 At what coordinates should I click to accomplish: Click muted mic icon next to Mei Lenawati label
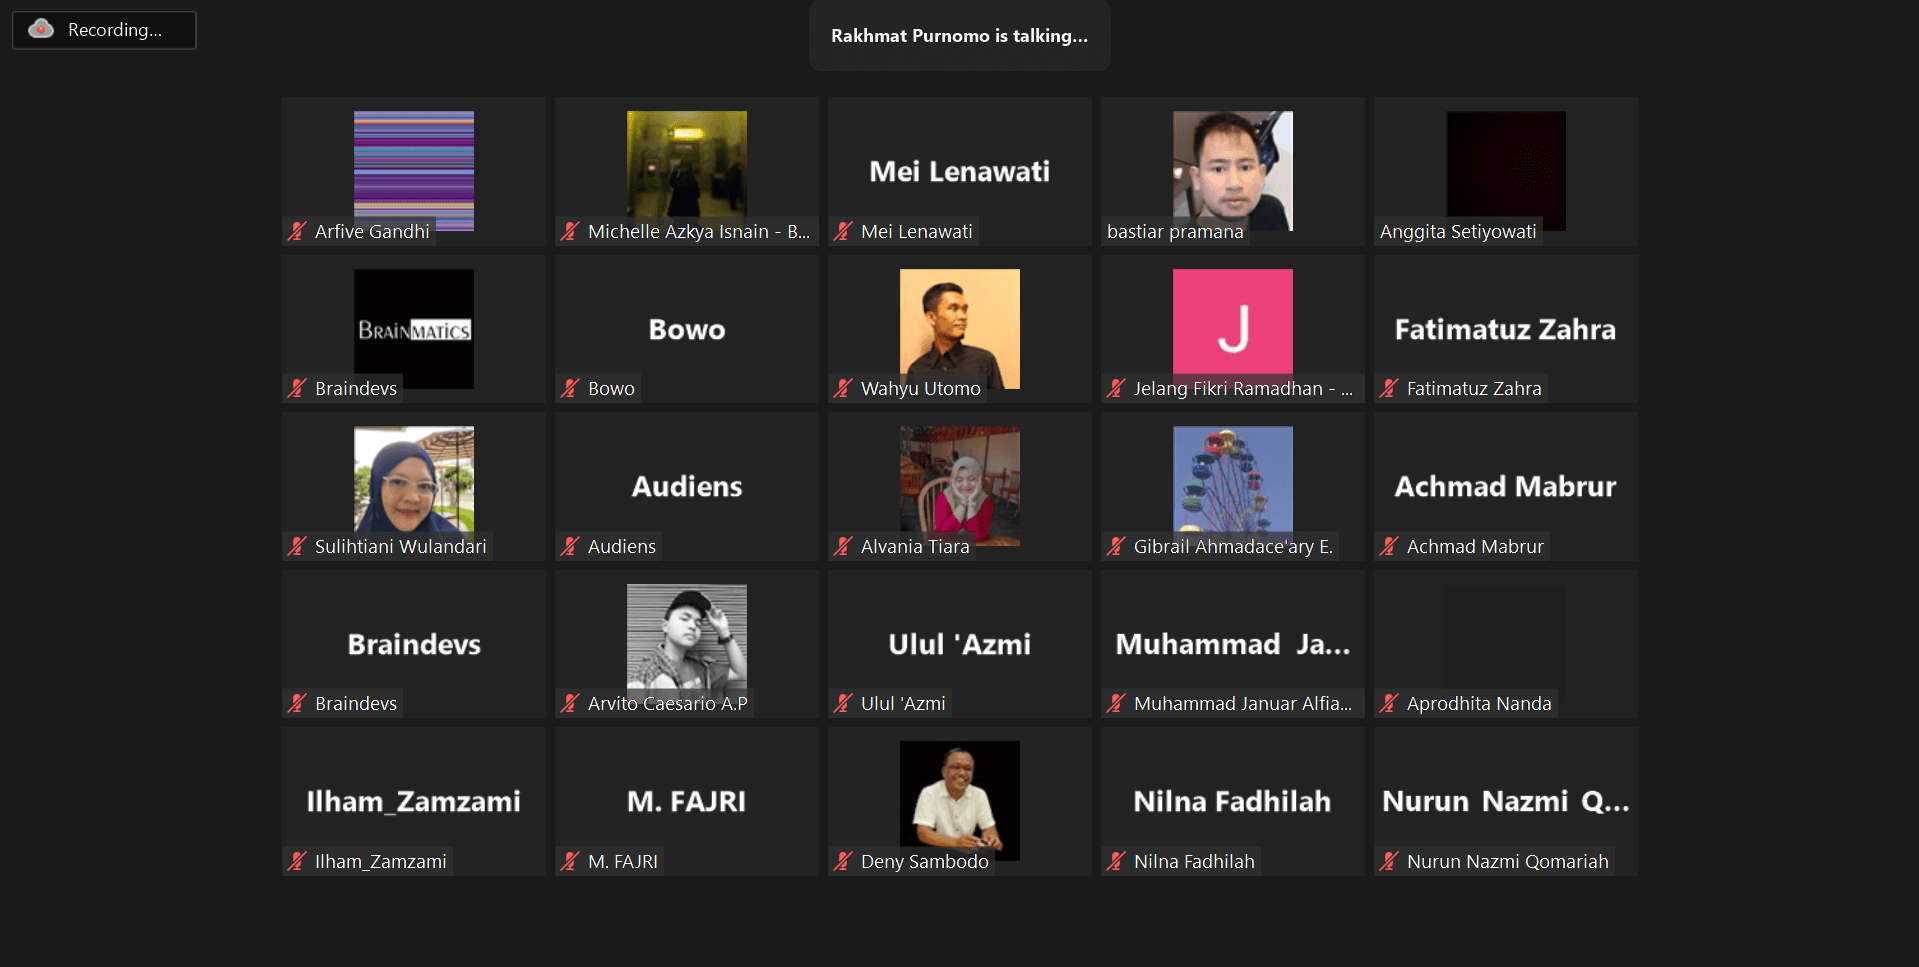coord(843,231)
